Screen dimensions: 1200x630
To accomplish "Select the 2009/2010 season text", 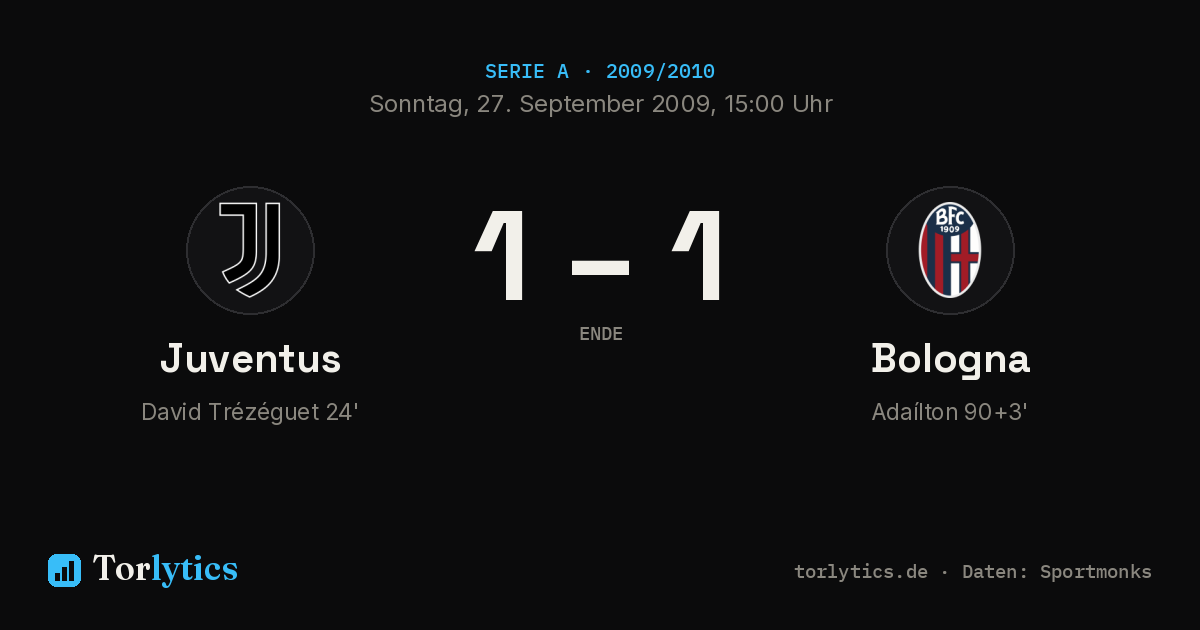I will pyautogui.click(x=660, y=71).
